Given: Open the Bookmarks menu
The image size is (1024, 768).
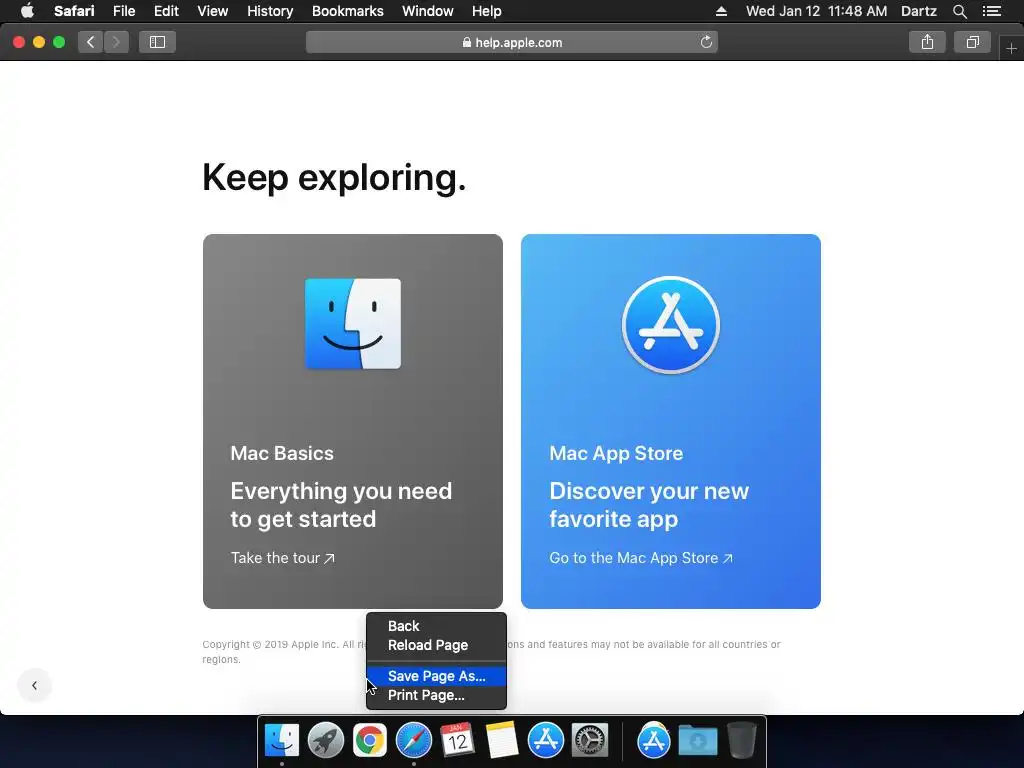Looking at the screenshot, I should click(347, 11).
